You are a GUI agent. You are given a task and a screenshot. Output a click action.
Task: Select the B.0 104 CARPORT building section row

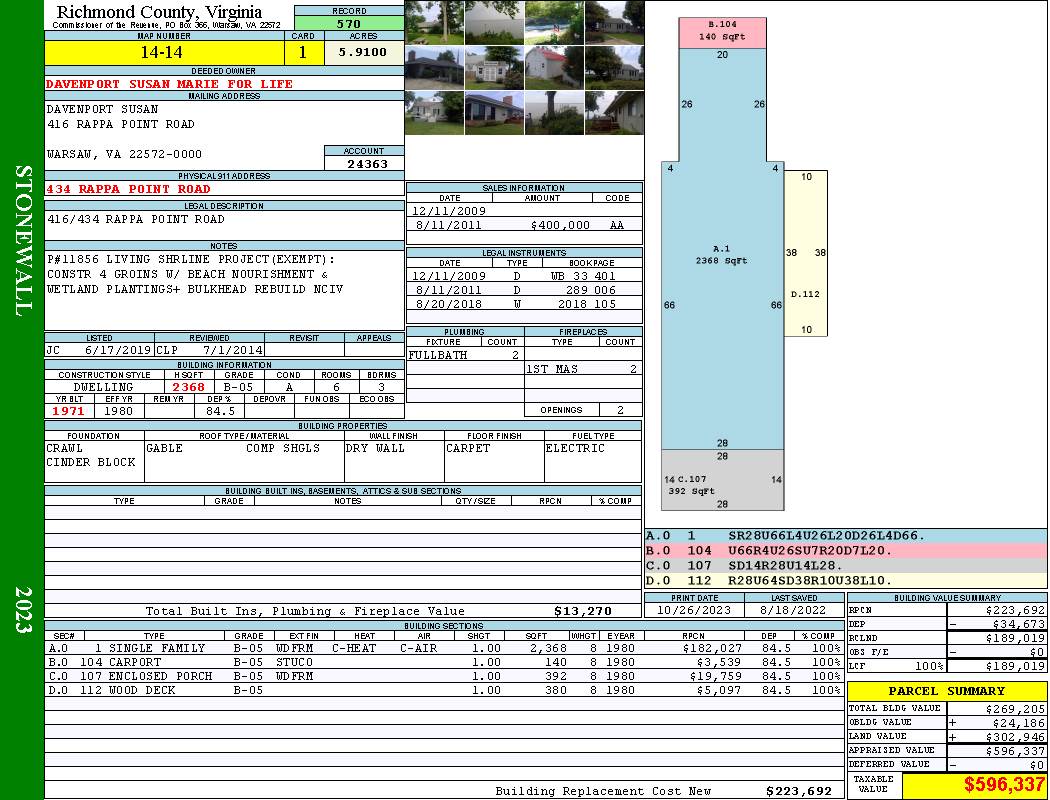(443, 662)
